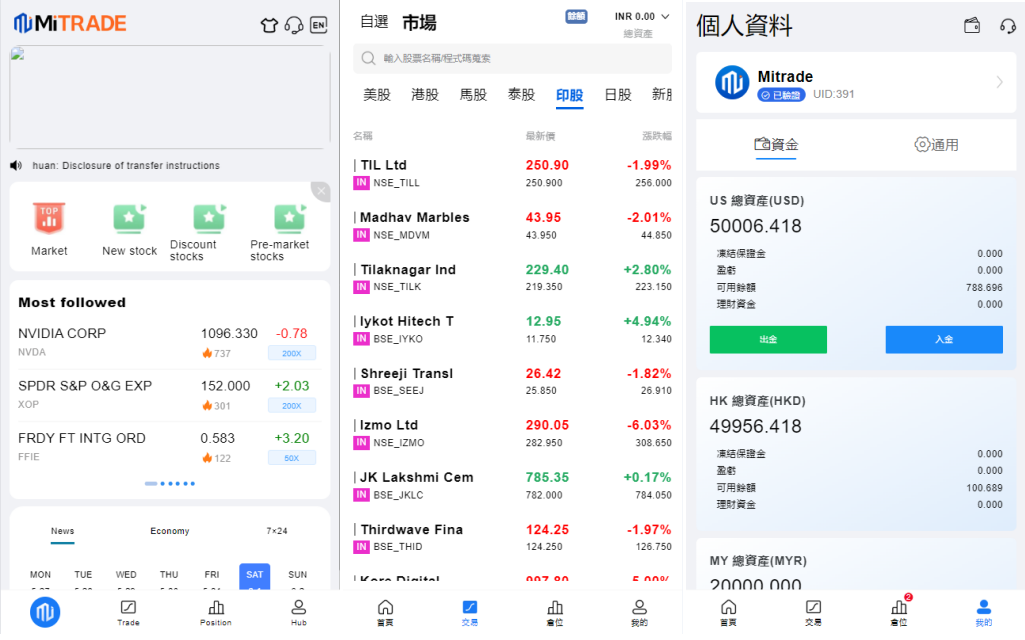
Task: Click the 50X leverage badge for FFIE
Action: pyautogui.click(x=292, y=458)
